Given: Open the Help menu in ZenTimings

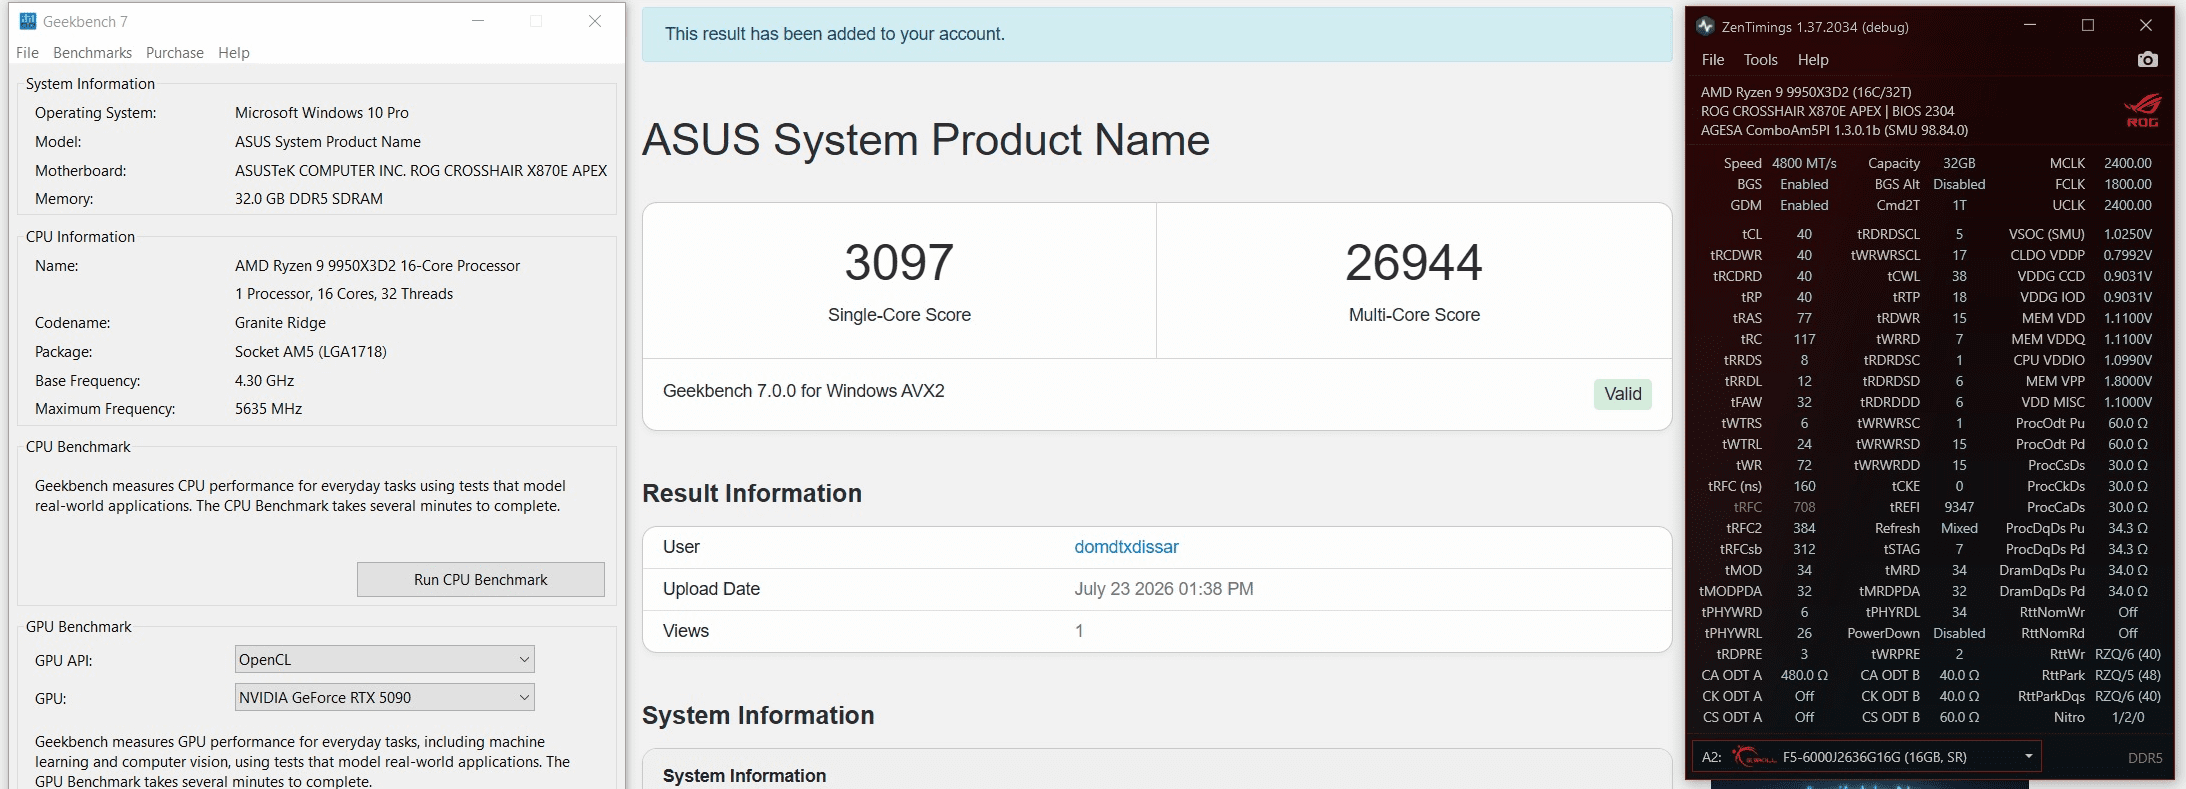Looking at the screenshot, I should click(1813, 60).
